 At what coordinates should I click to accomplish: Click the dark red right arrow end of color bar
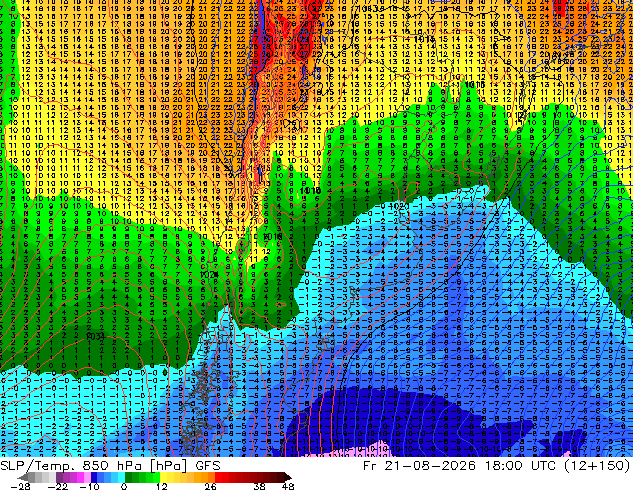[288, 477]
